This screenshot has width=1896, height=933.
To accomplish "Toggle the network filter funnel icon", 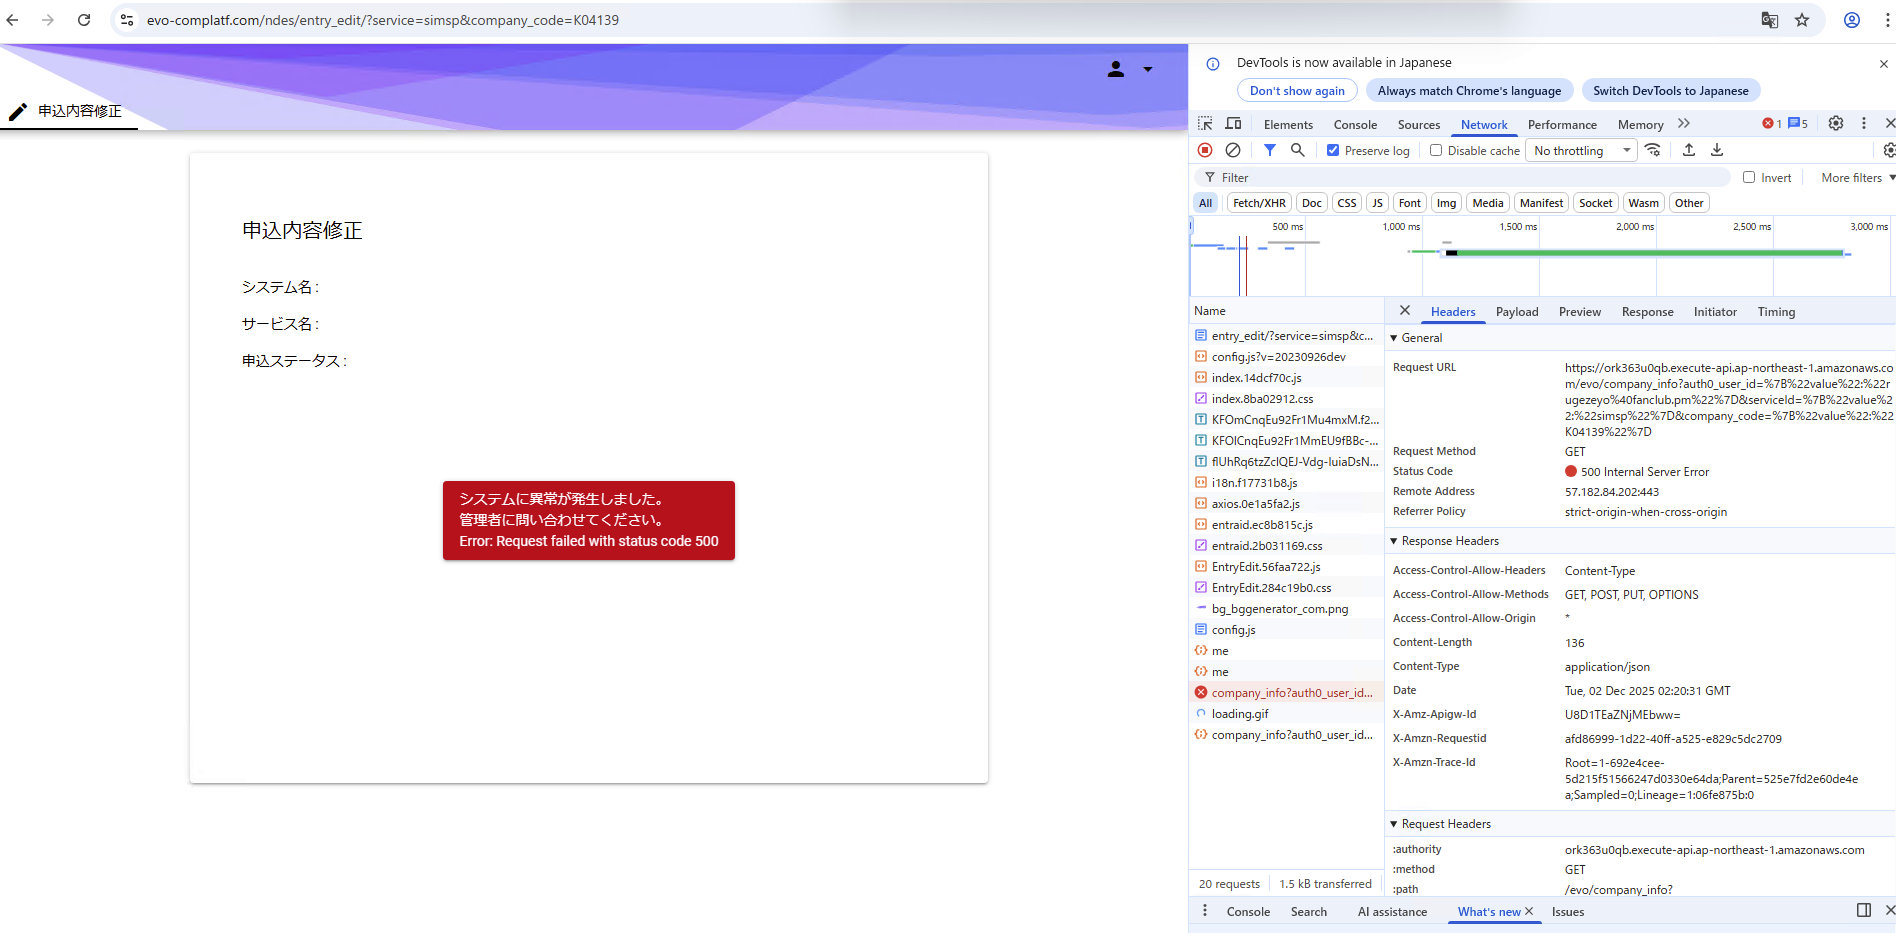I will pos(1269,150).
